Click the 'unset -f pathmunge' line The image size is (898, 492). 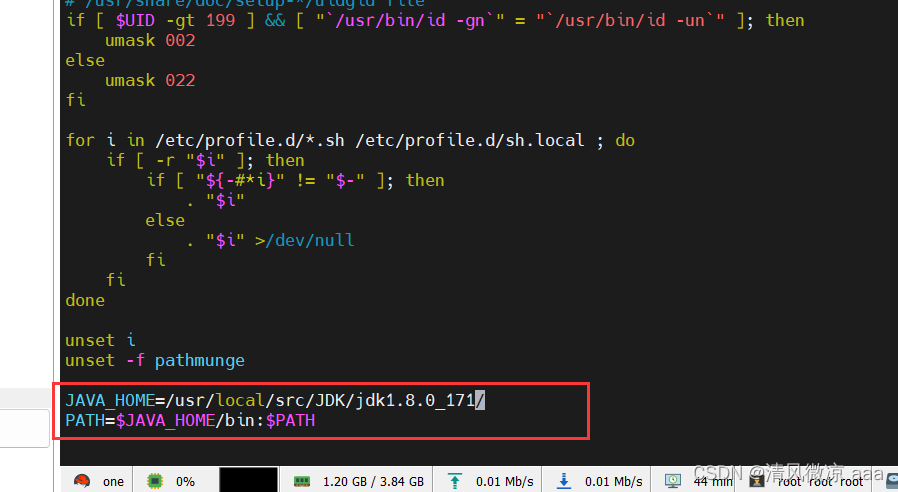(155, 360)
